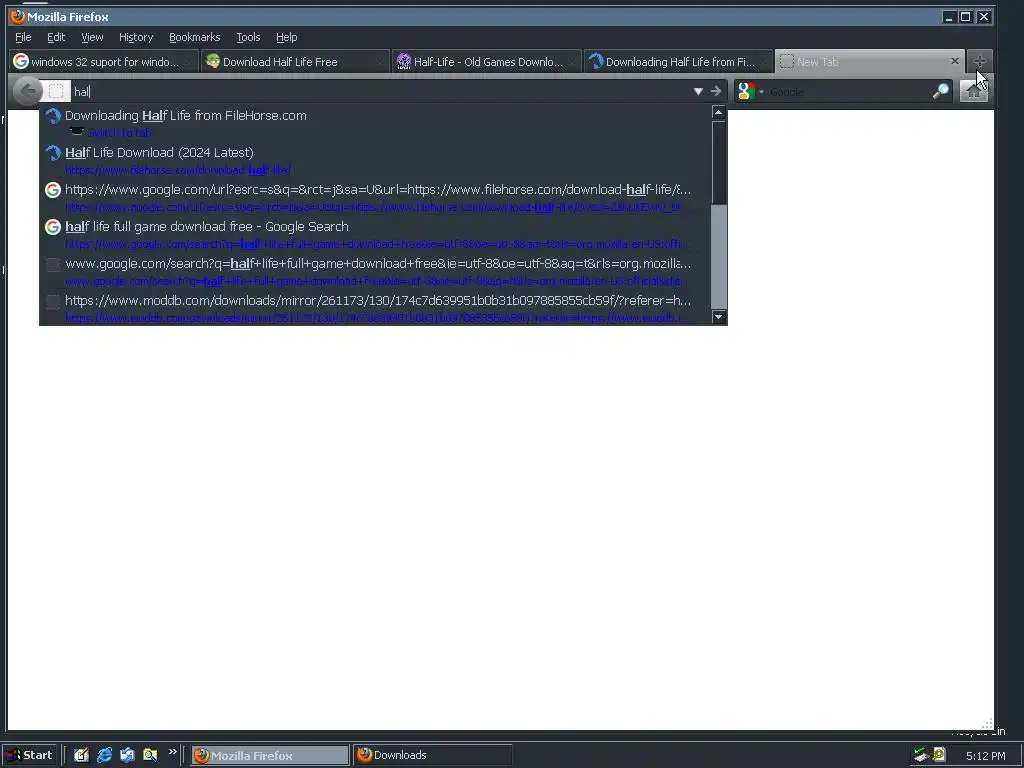Click Firefox logo in title bar
Image resolution: width=1024 pixels, height=768 pixels.
coord(18,16)
